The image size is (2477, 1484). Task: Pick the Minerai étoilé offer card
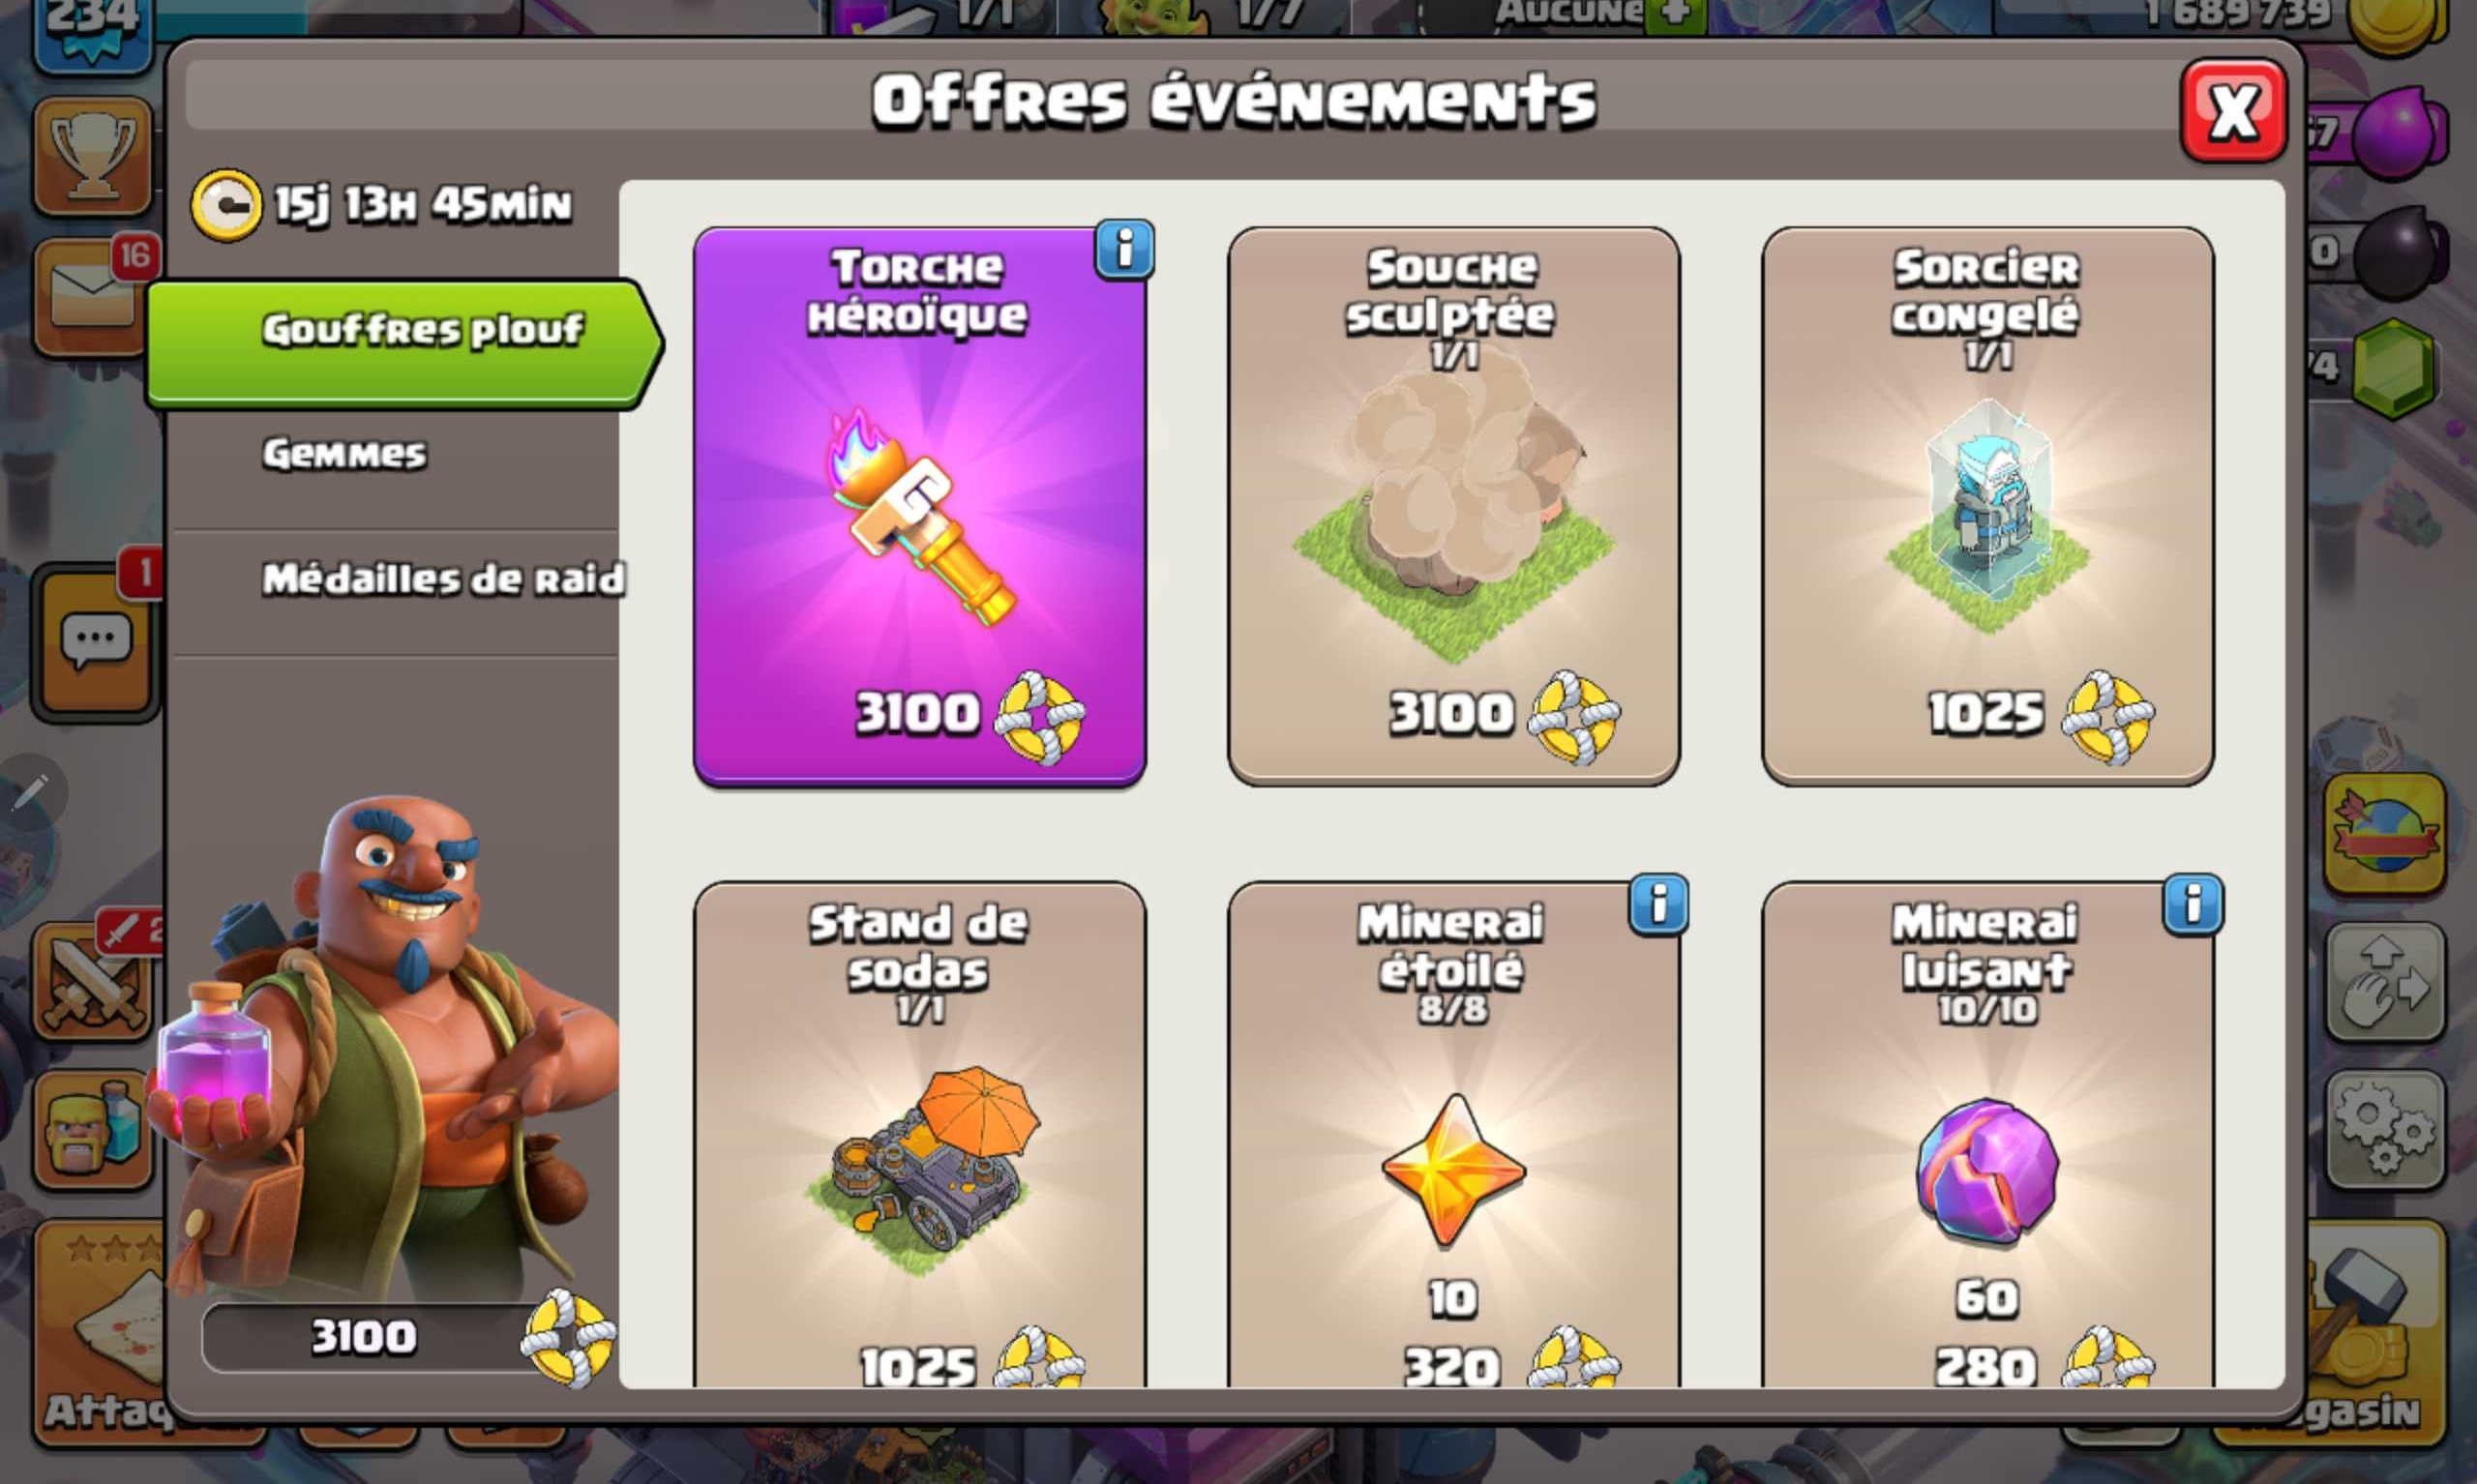(x=1453, y=1134)
